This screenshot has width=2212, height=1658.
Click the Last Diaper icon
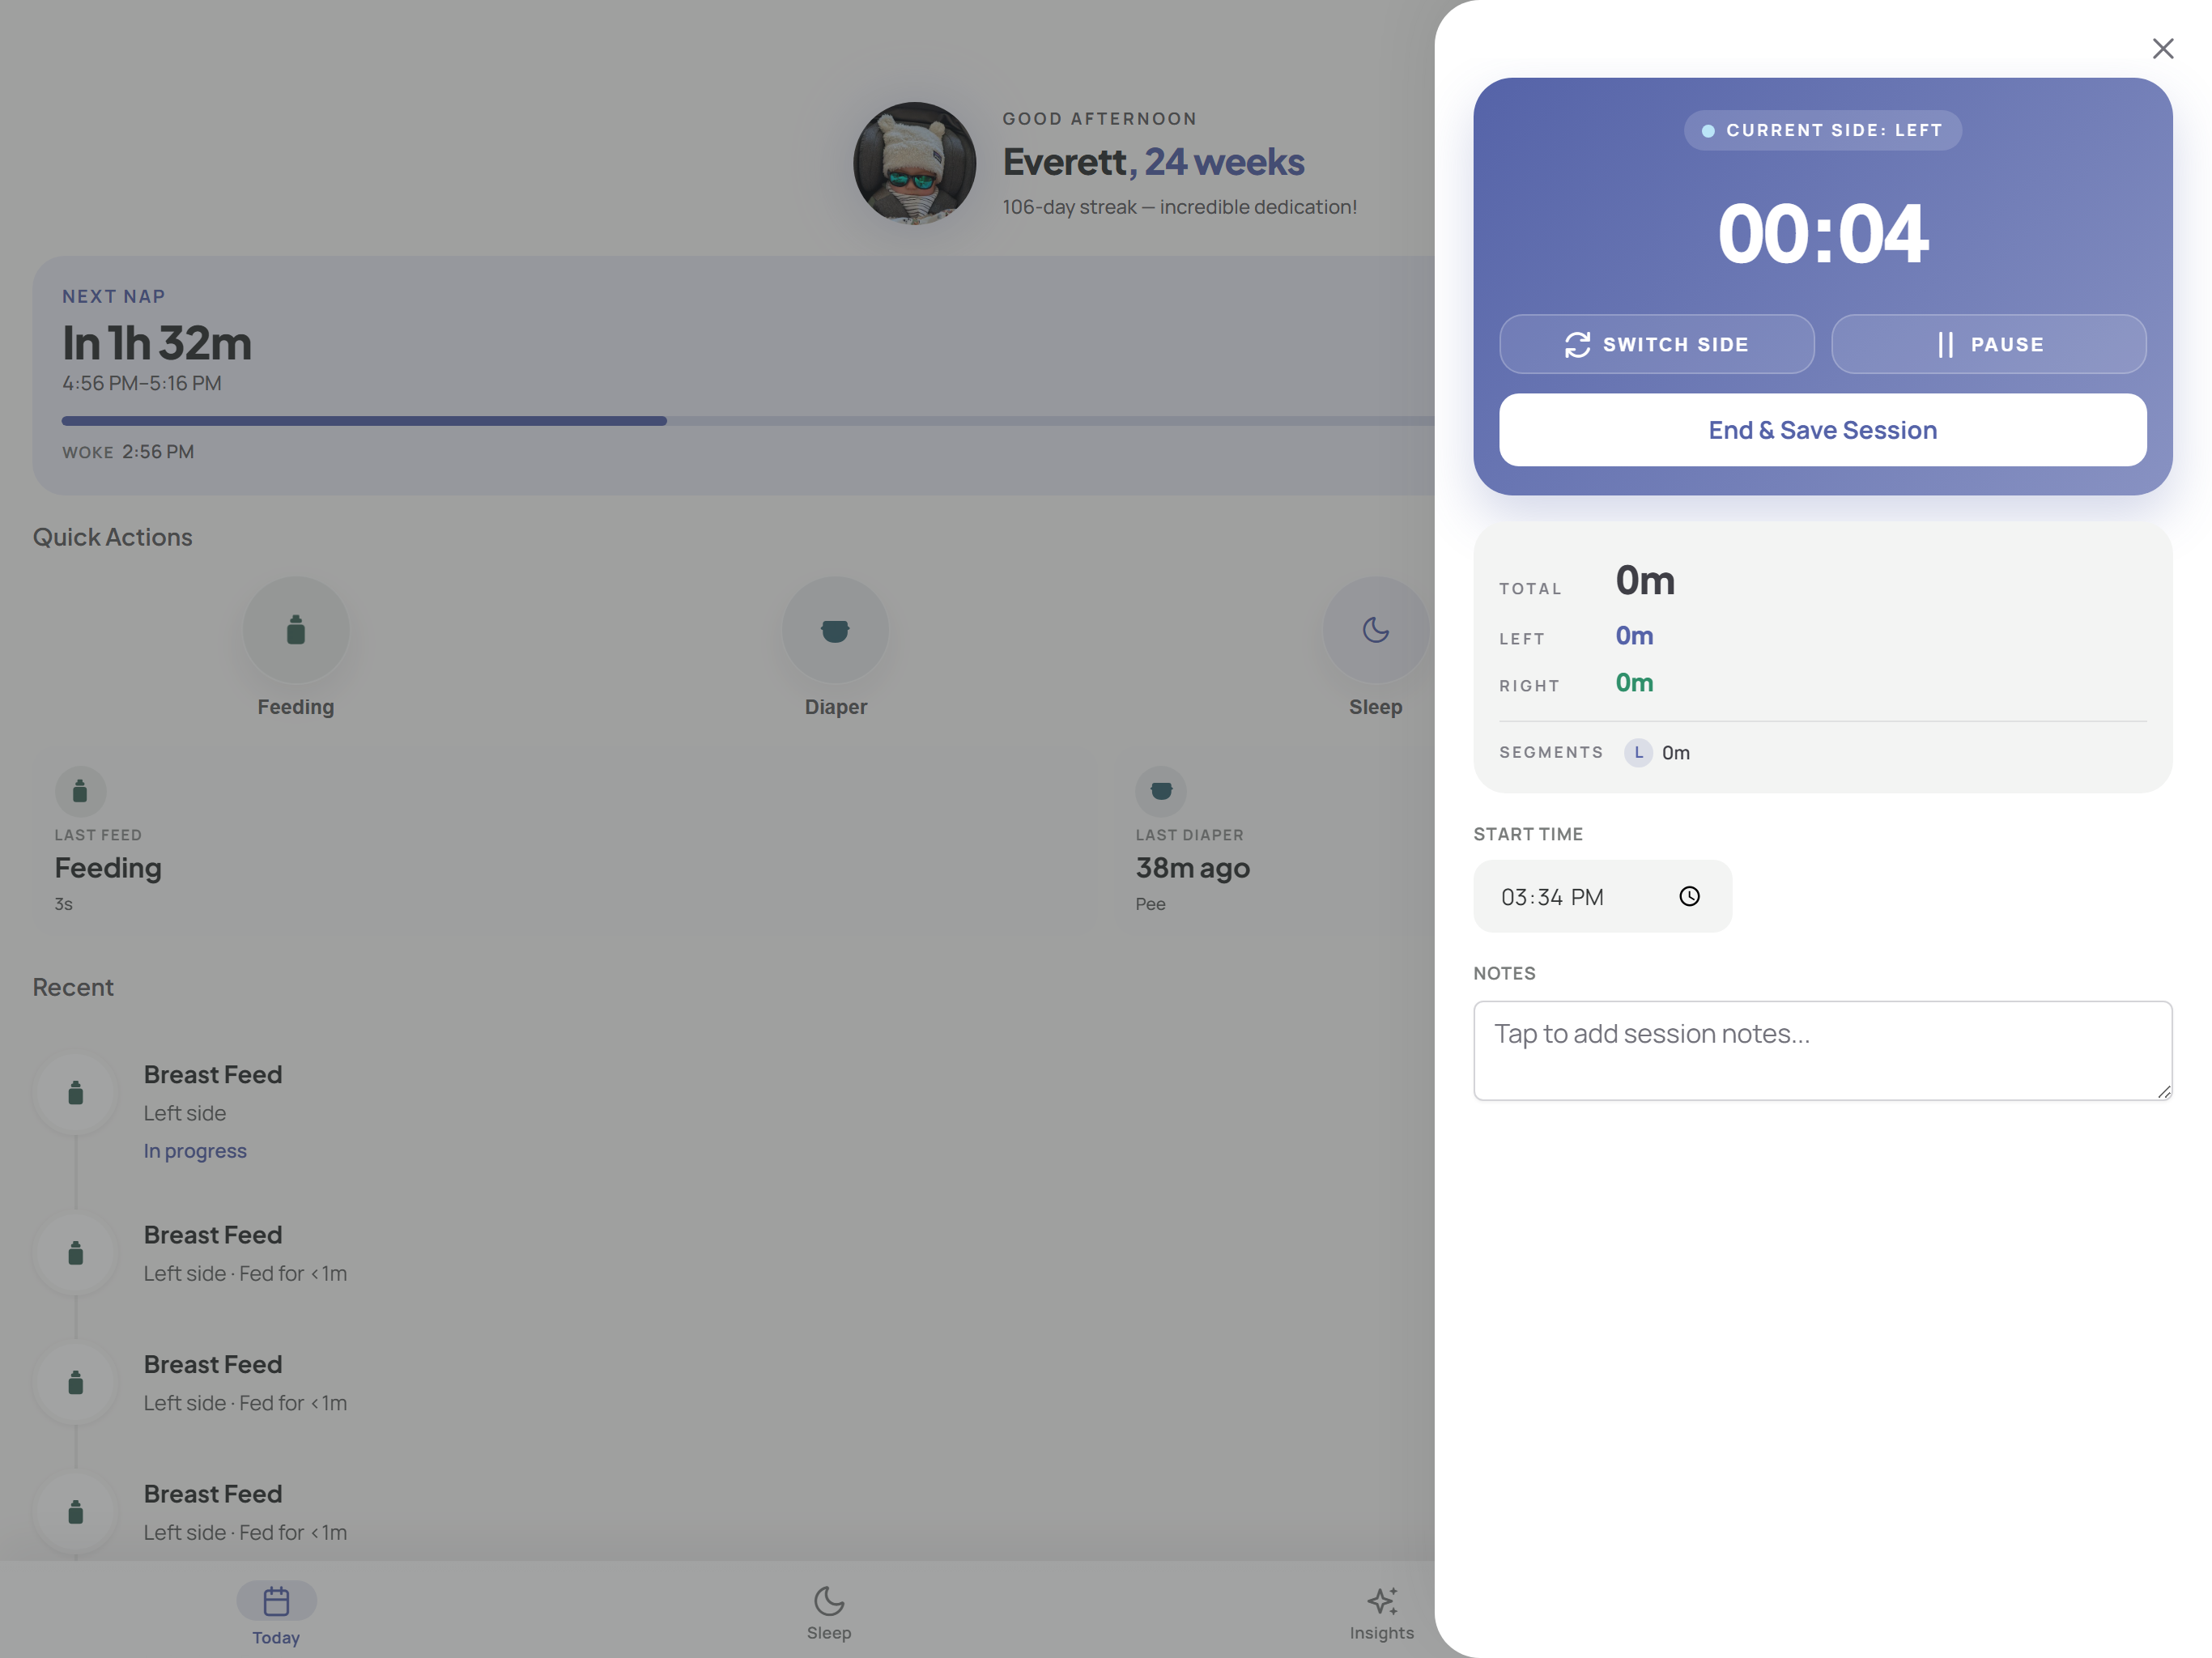click(1160, 792)
